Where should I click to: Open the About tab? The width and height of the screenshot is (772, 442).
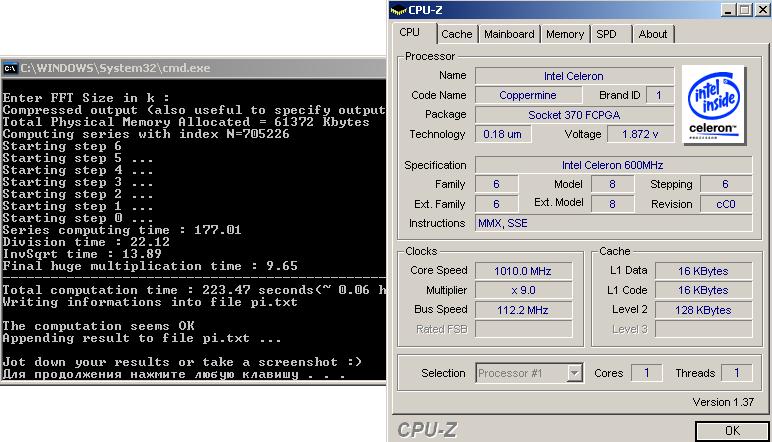(652, 34)
